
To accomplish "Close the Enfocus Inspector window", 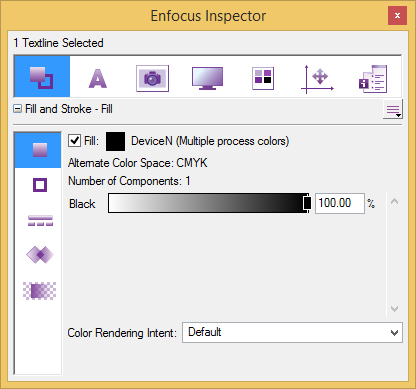I will [x=397, y=16].
